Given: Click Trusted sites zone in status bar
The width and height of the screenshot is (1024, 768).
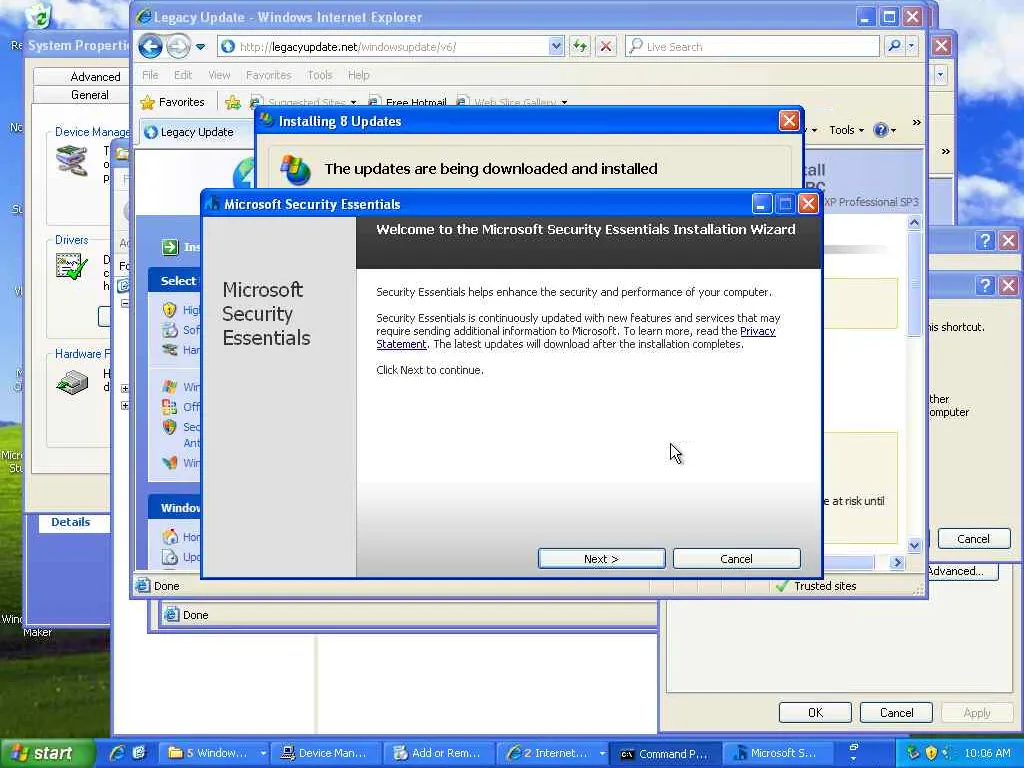Looking at the screenshot, I should point(816,586).
